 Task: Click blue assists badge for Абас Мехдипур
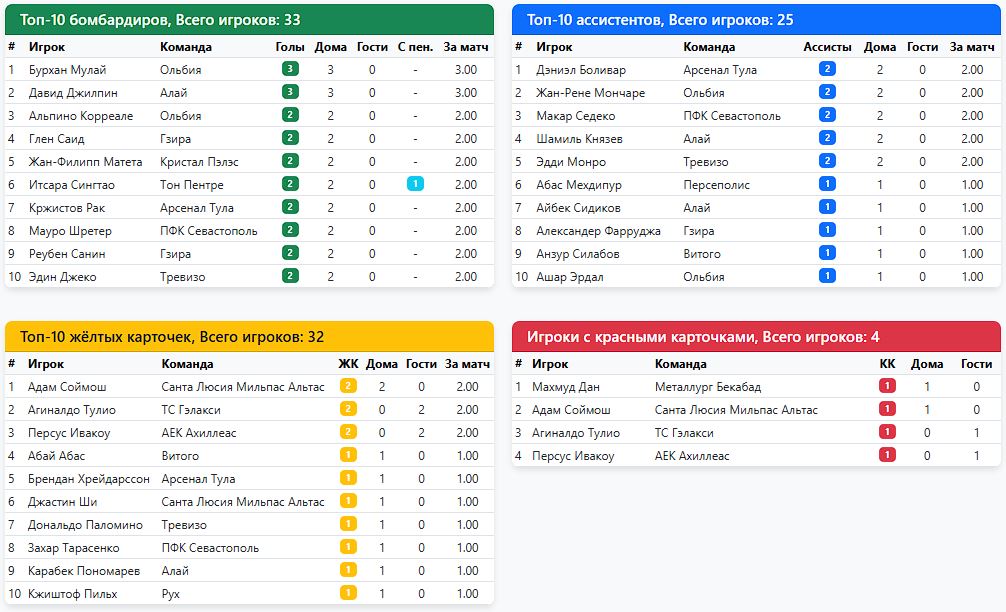point(827,184)
